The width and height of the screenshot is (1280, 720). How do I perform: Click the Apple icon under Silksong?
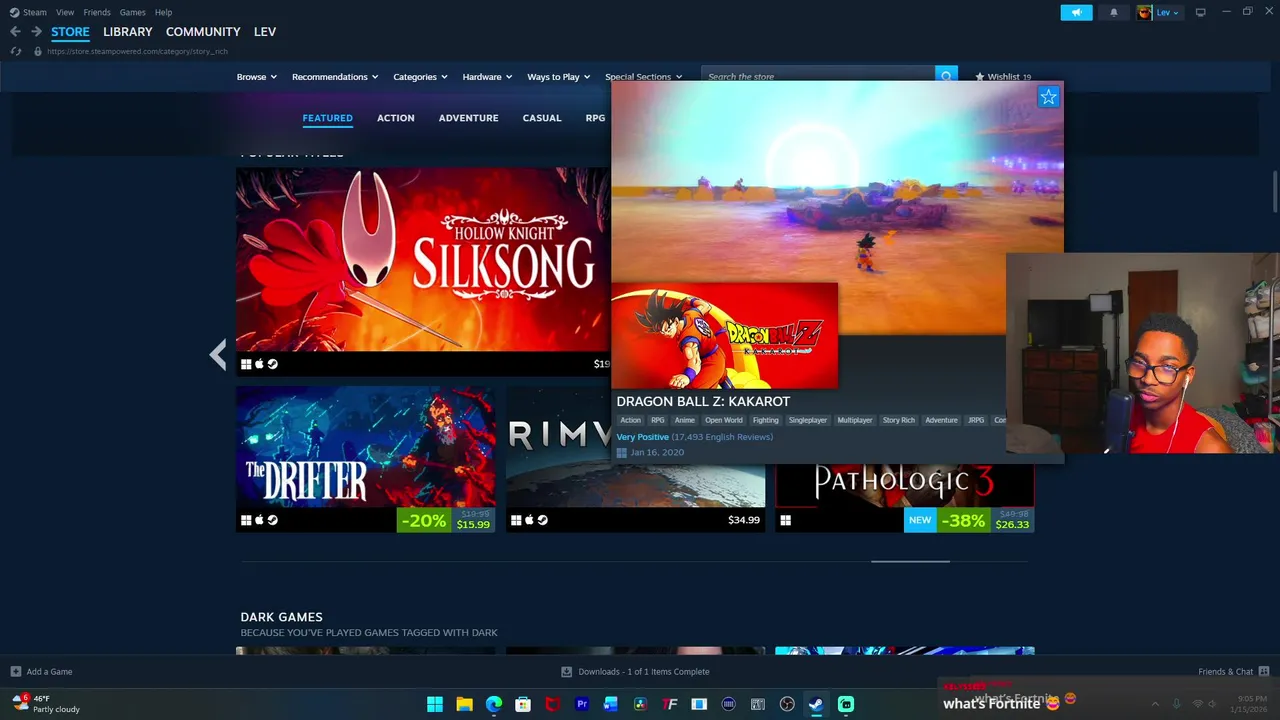[x=259, y=364]
